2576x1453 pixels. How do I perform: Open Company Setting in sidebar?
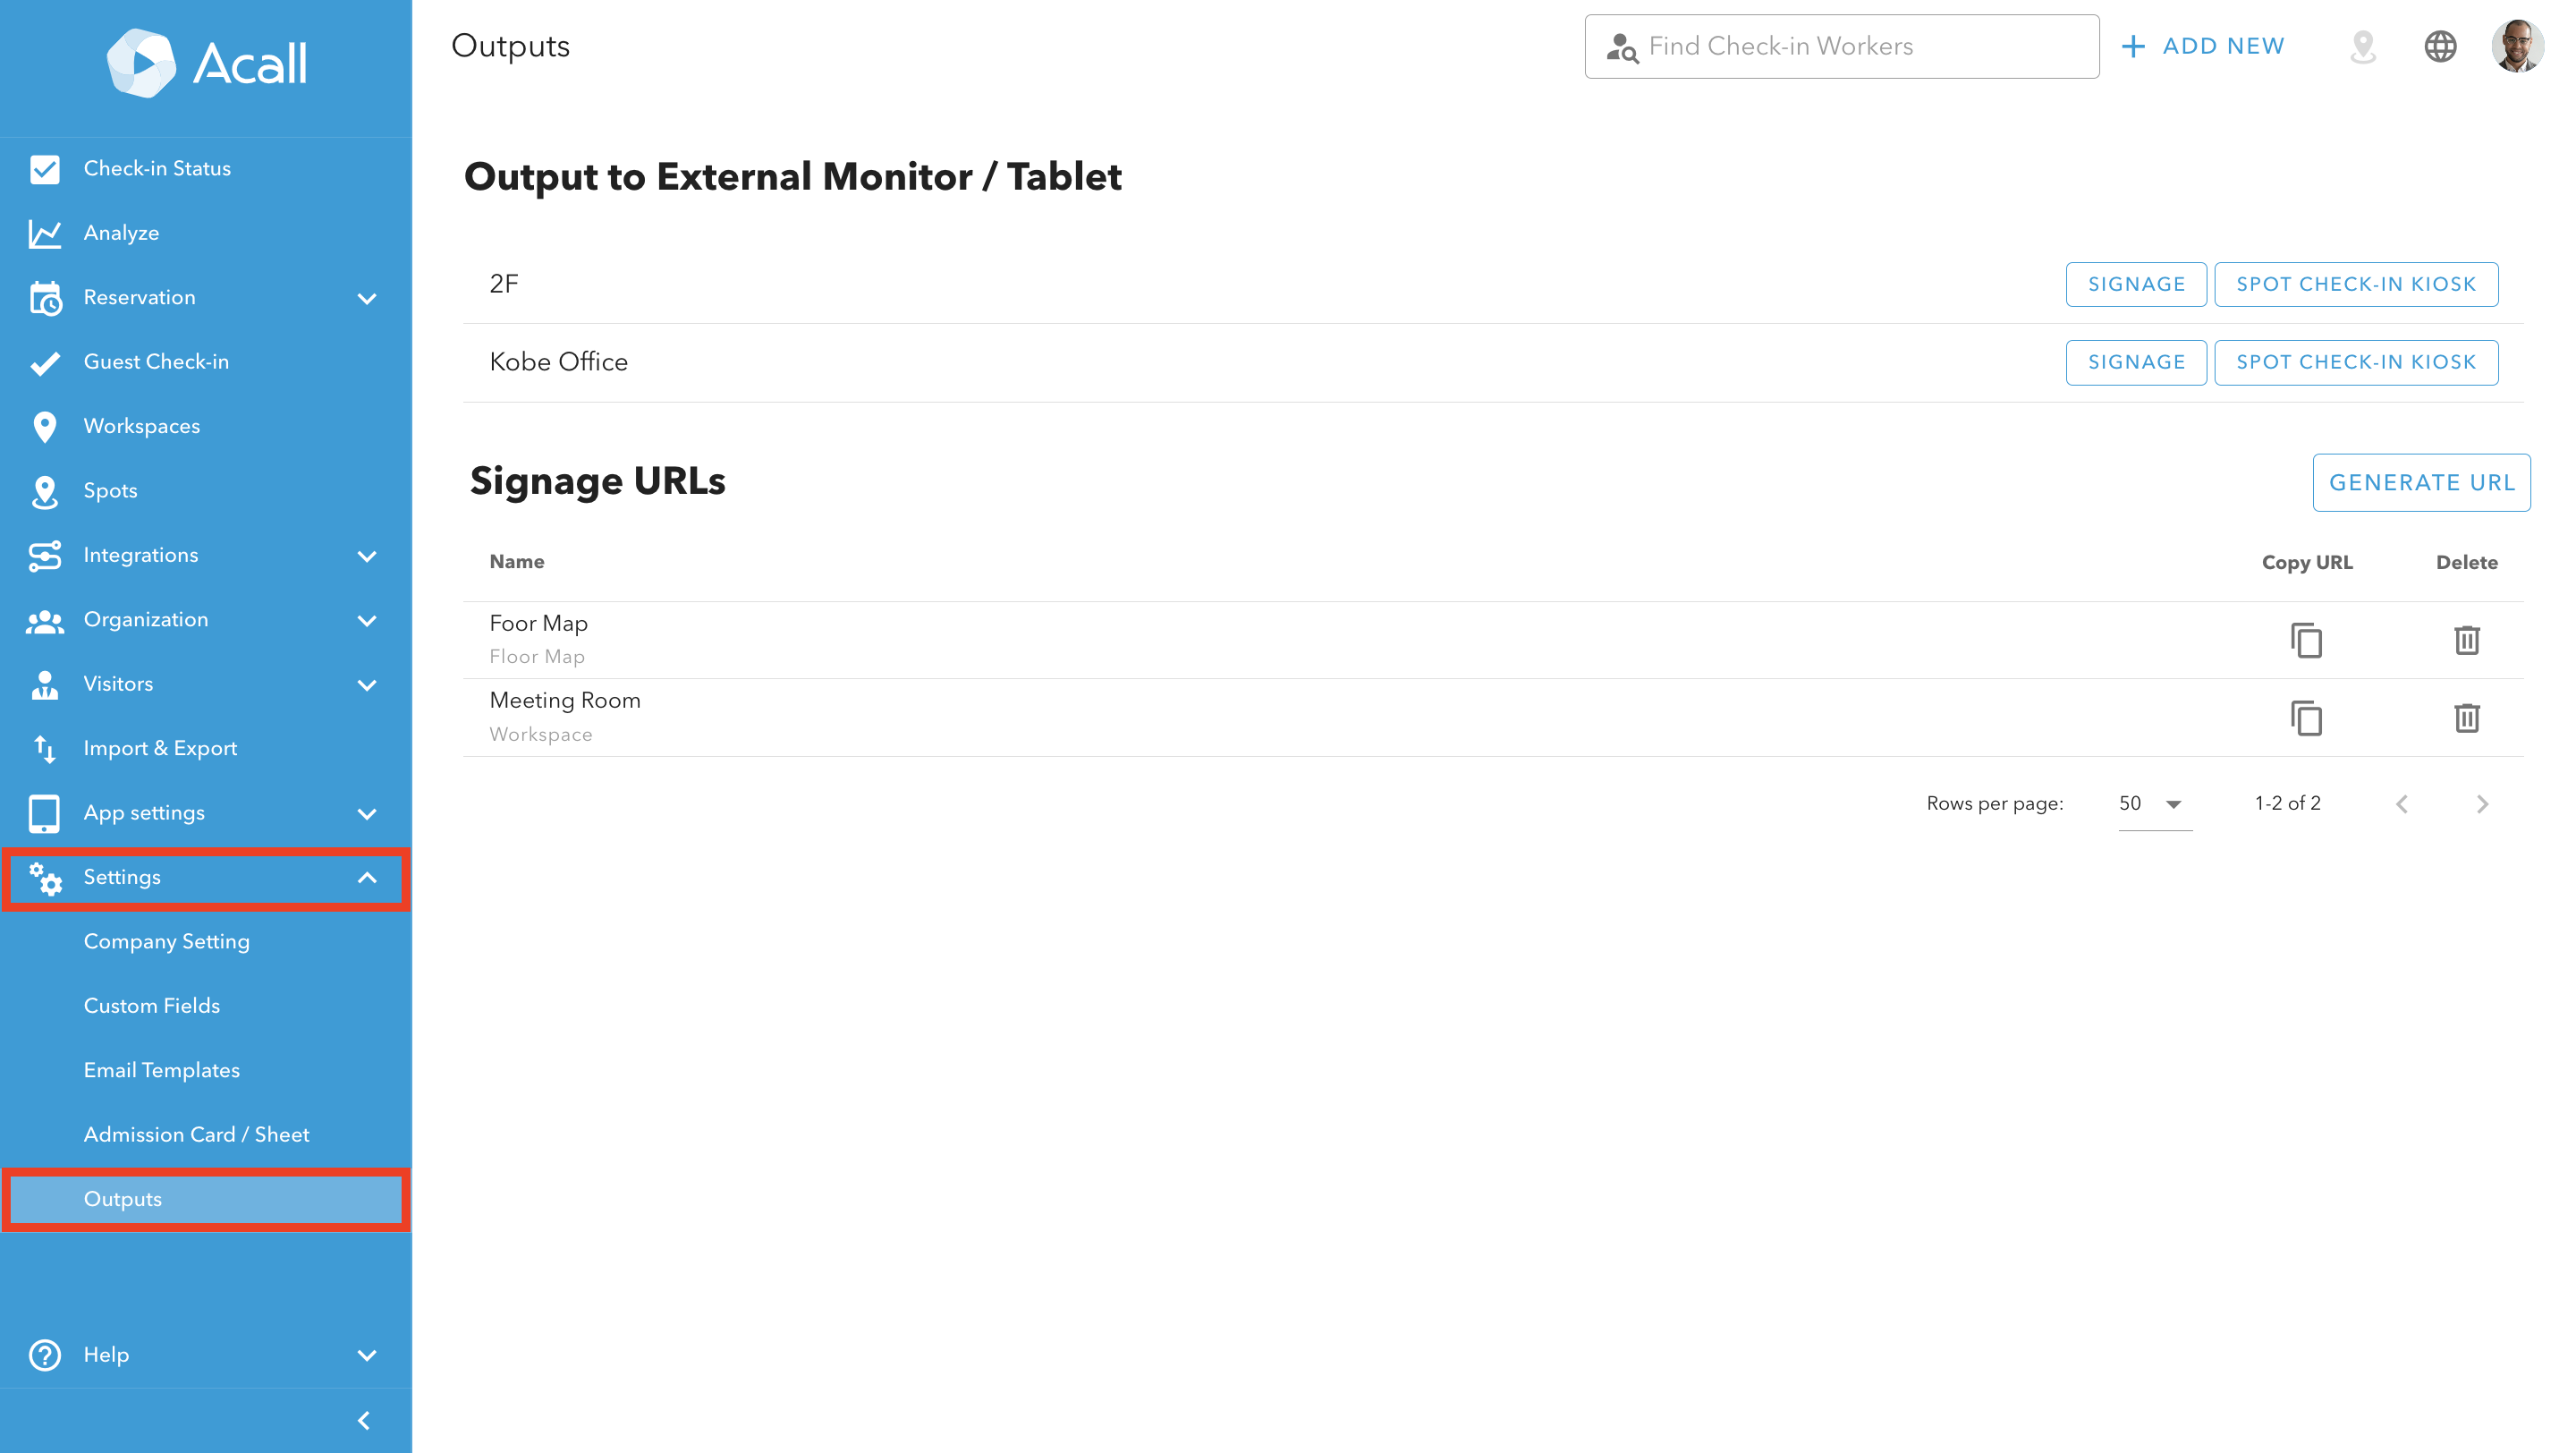pyautogui.click(x=167, y=941)
